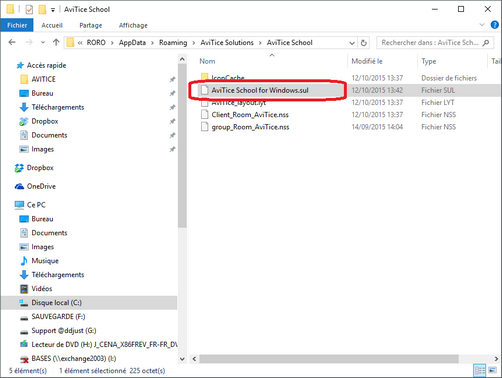The image size is (502, 378).
Task: Select the group_Room_AviTice.nss file
Action: (250, 127)
